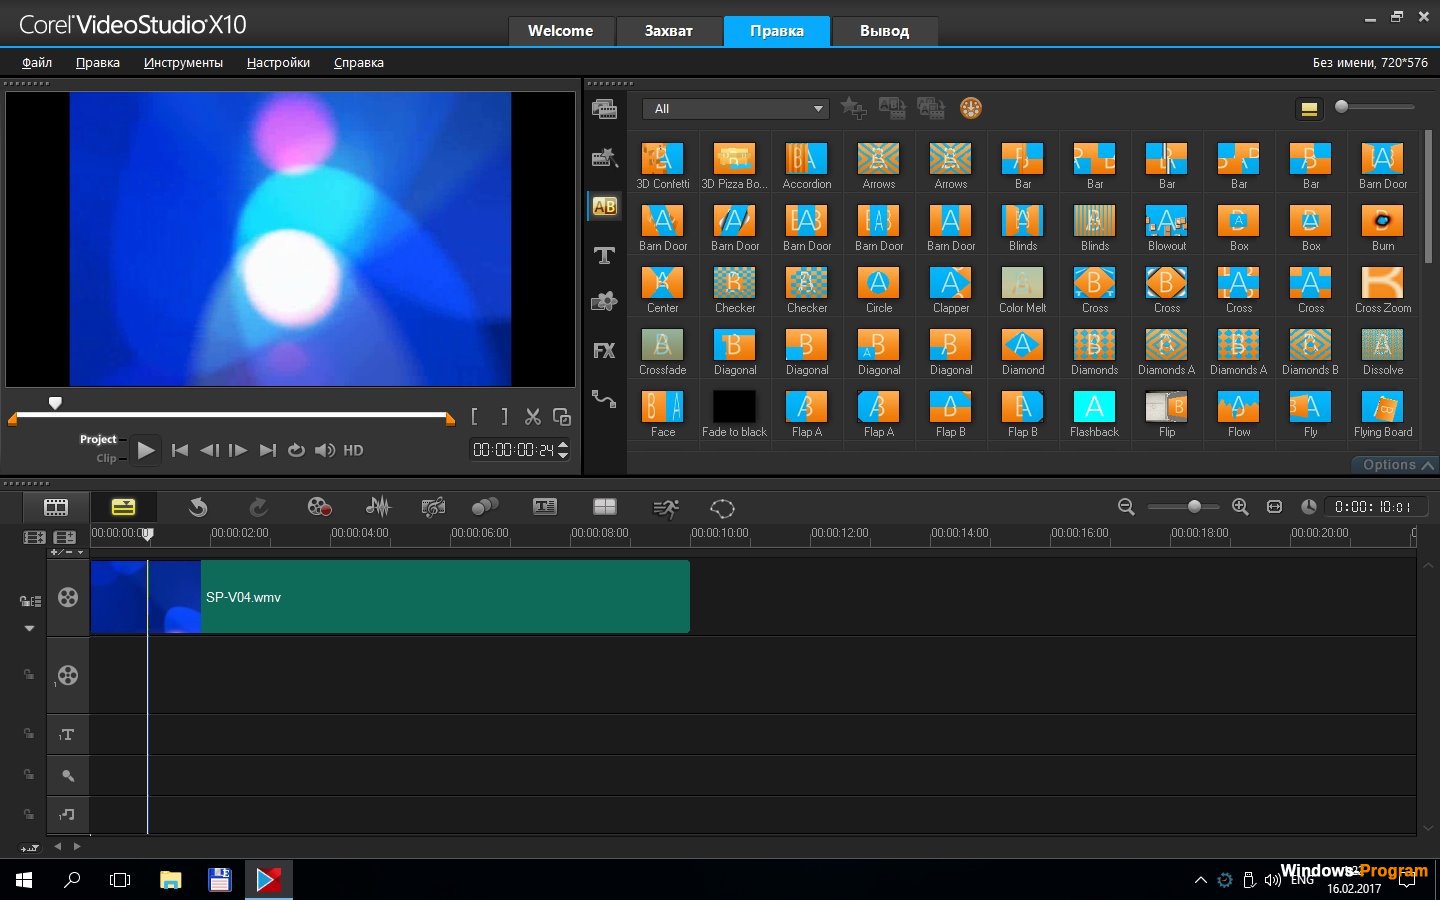Switch to Storyboard view mode
This screenshot has height=900, width=1440.
(x=56, y=507)
